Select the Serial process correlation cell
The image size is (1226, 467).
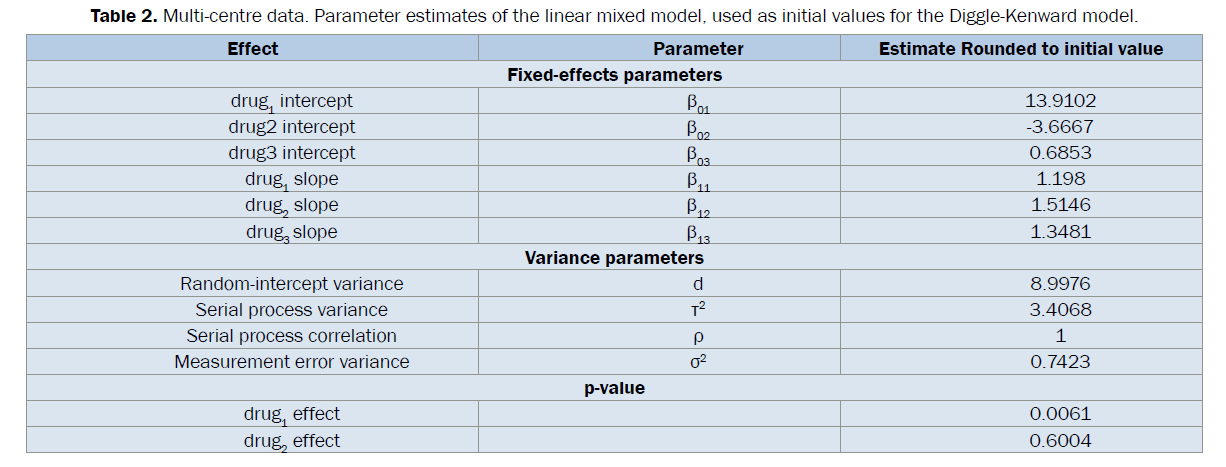point(291,336)
